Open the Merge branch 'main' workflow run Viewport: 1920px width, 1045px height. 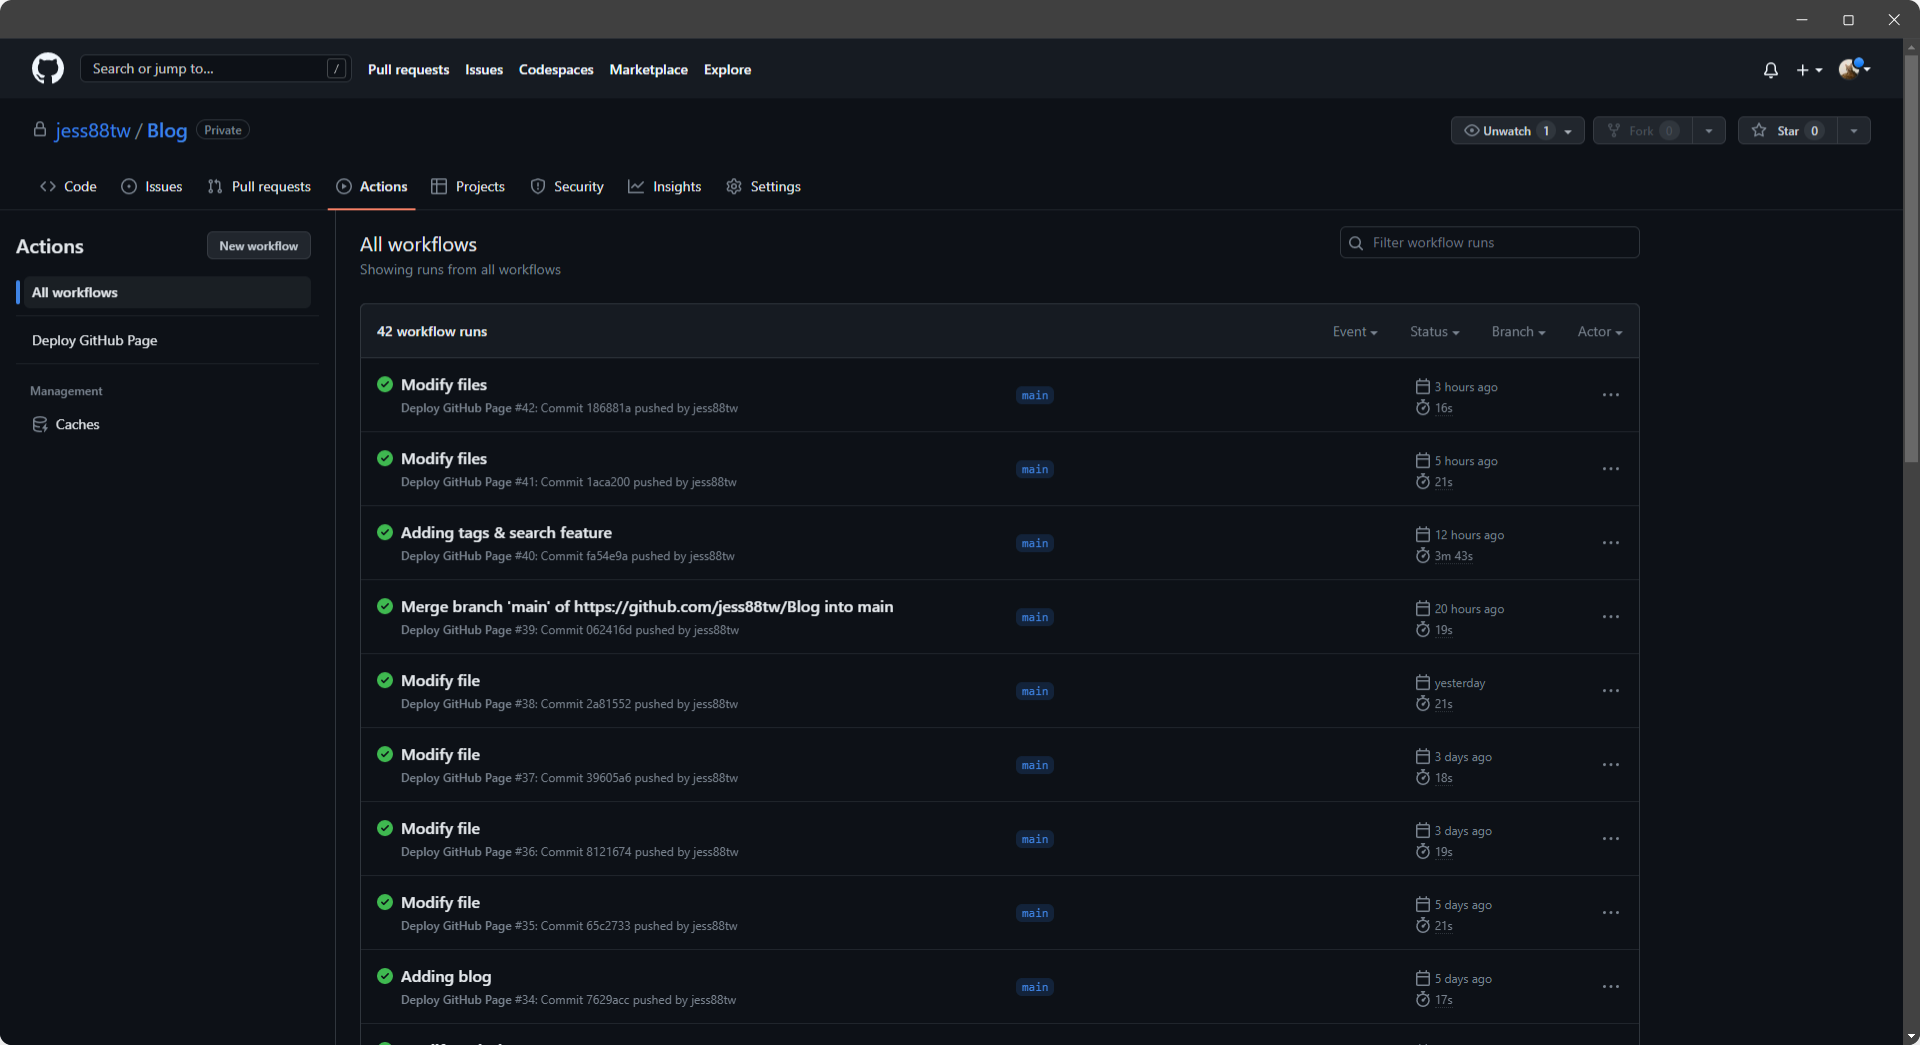[x=647, y=607]
